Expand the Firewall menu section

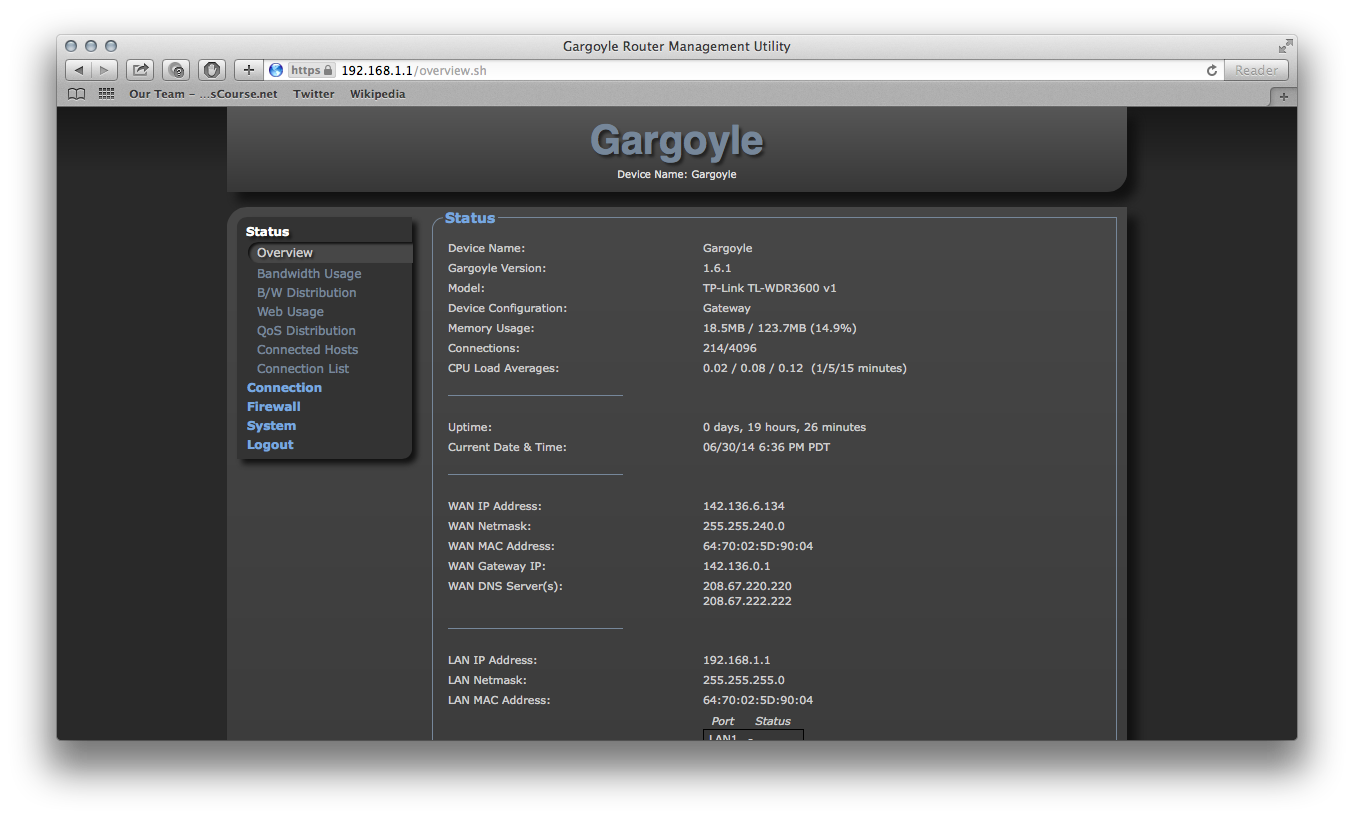click(x=274, y=407)
